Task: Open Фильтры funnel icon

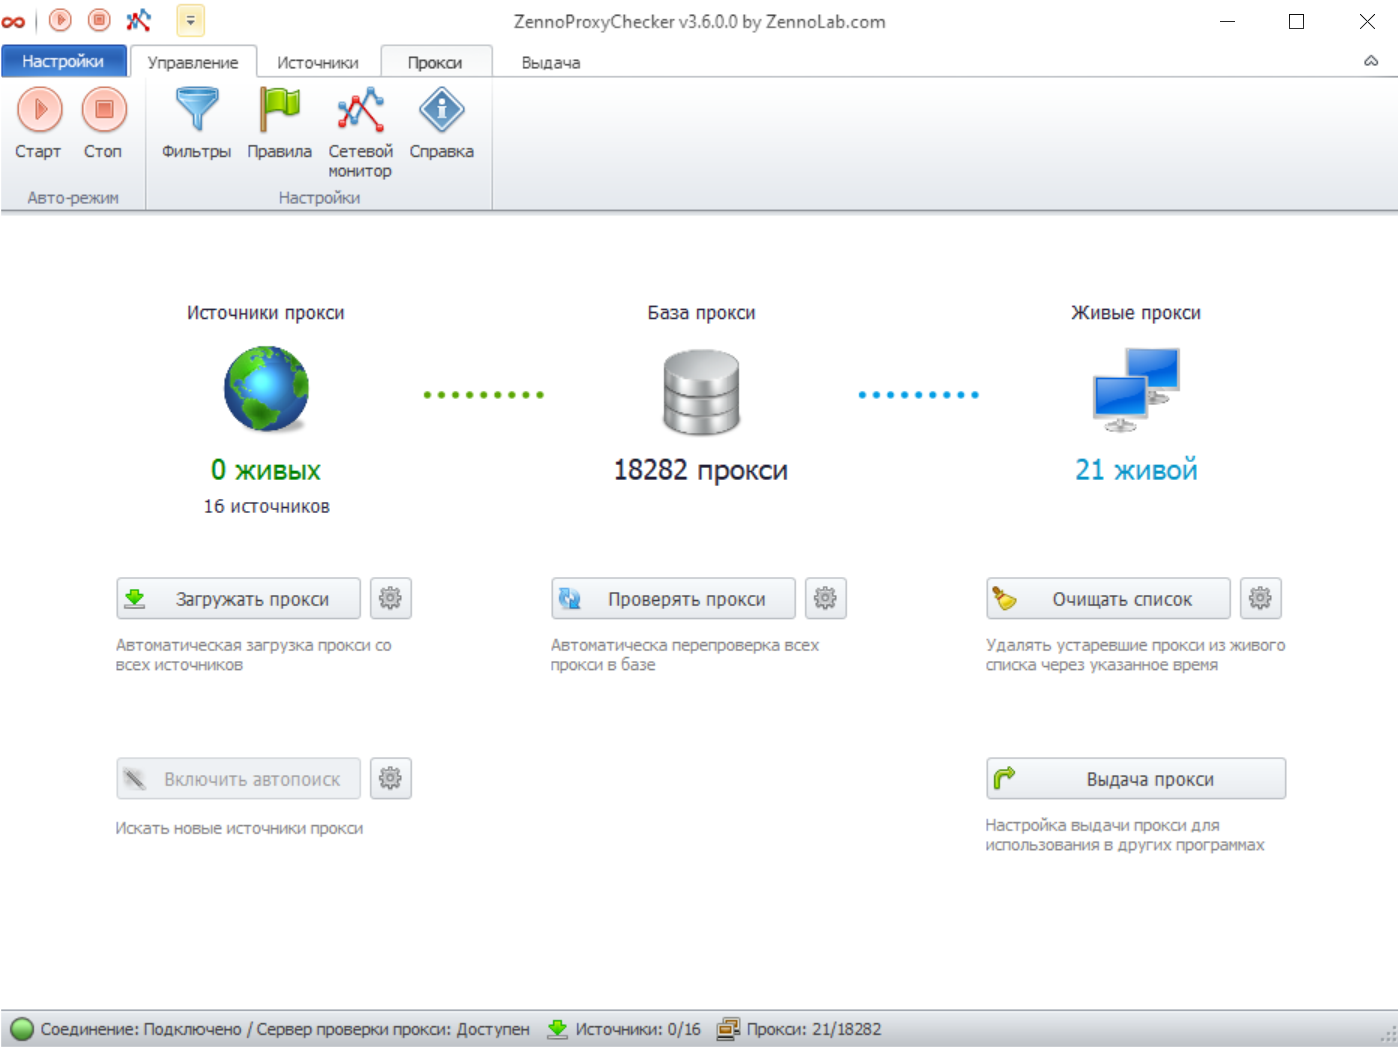Action: point(196,110)
